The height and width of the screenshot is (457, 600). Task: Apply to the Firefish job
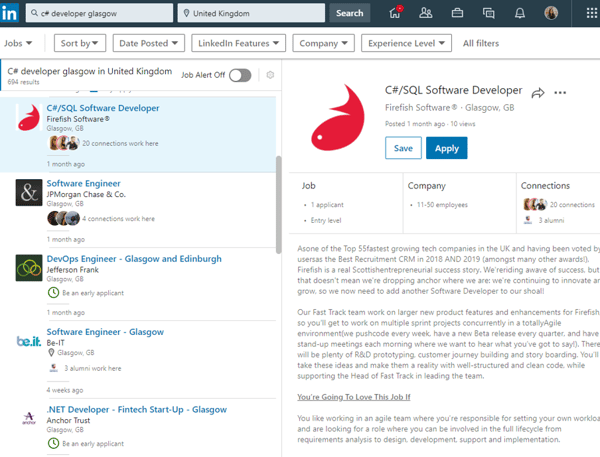447,148
